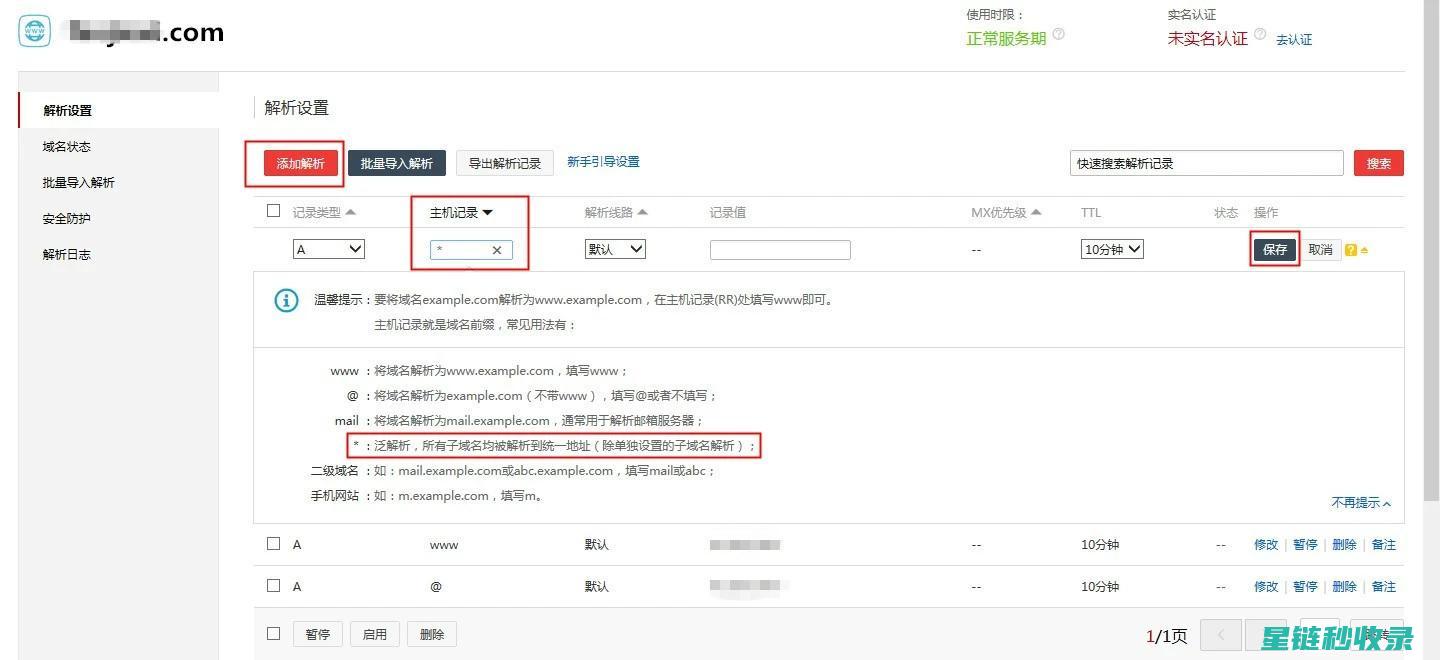Sort by MX优先级 column arrow
This screenshot has width=1440, height=660.
[1036, 212]
